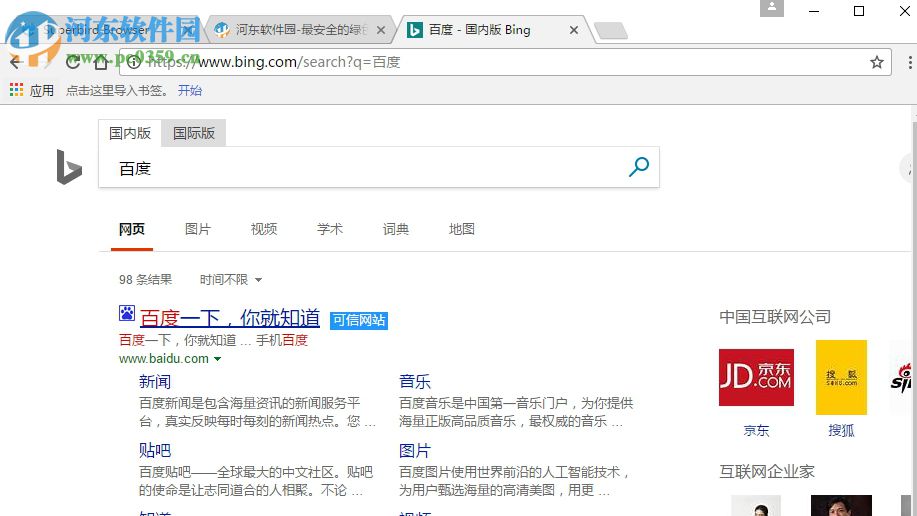Reload the page with the refresh icon

pyautogui.click(x=73, y=61)
